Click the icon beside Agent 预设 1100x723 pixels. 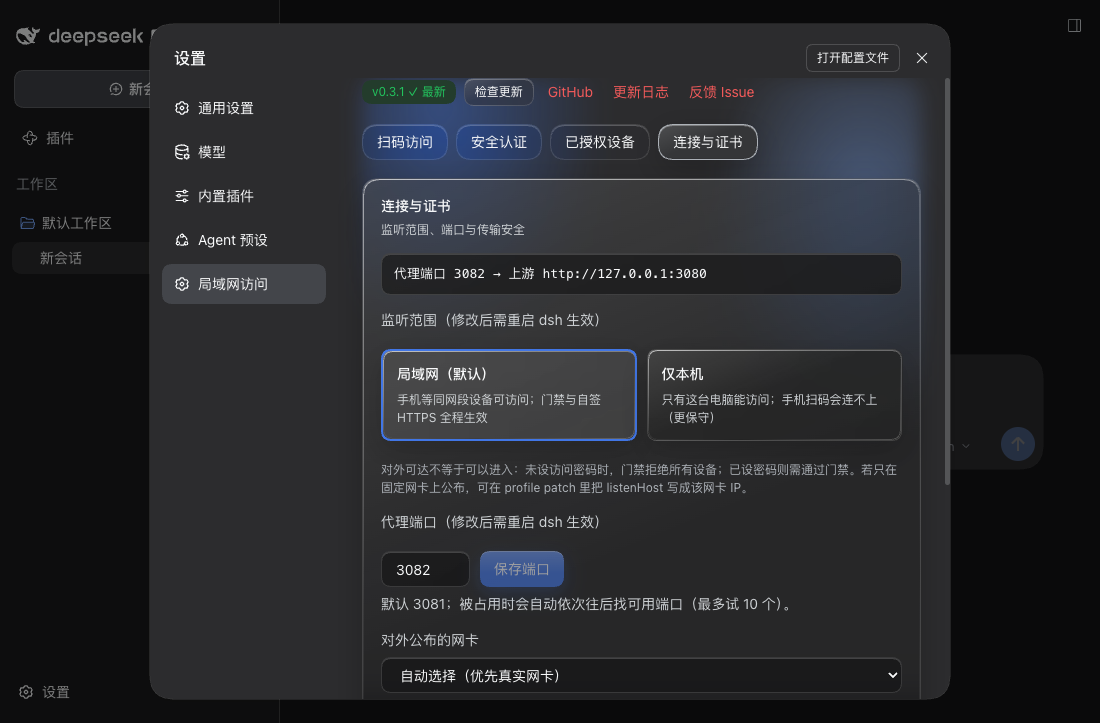pyautogui.click(x=182, y=240)
